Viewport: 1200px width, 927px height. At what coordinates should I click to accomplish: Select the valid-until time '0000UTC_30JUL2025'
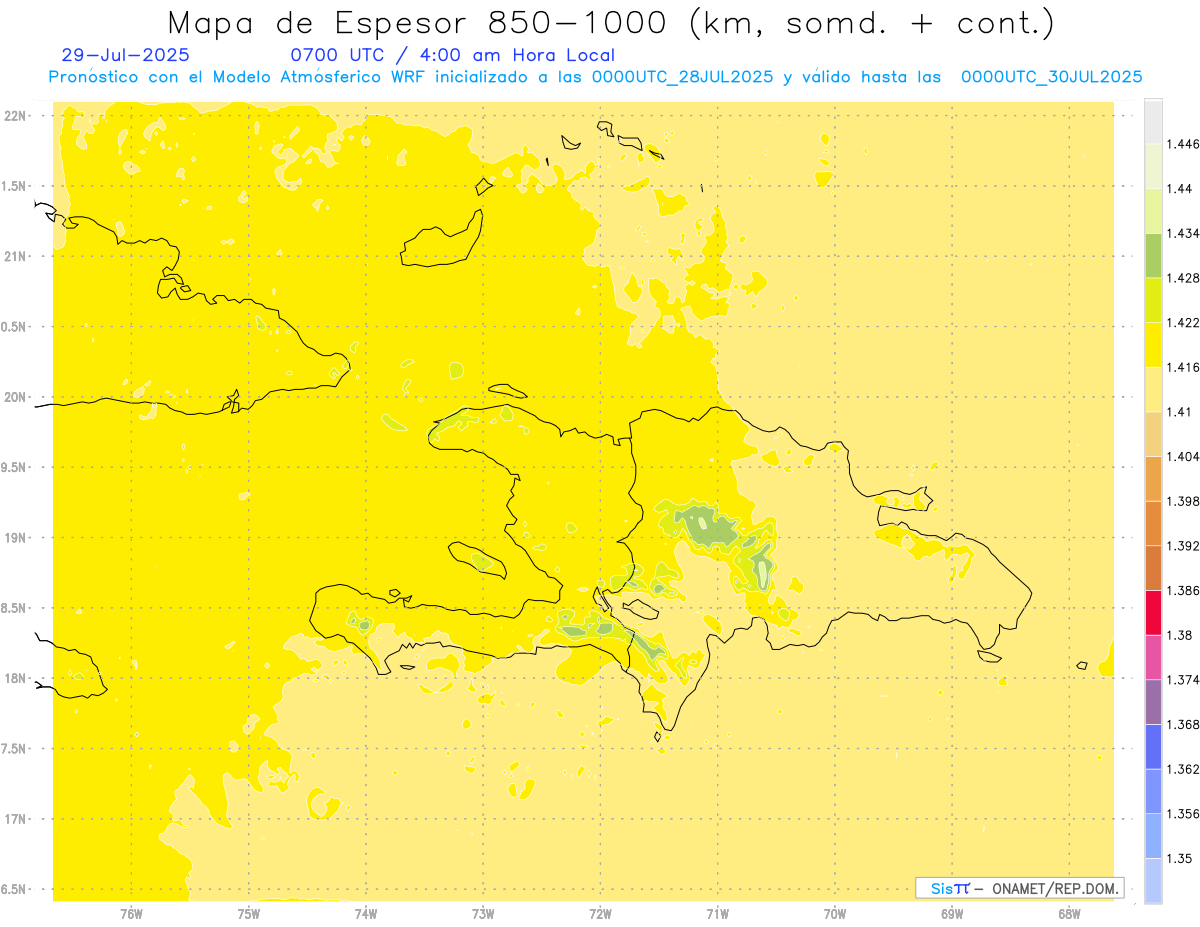coord(1051,77)
